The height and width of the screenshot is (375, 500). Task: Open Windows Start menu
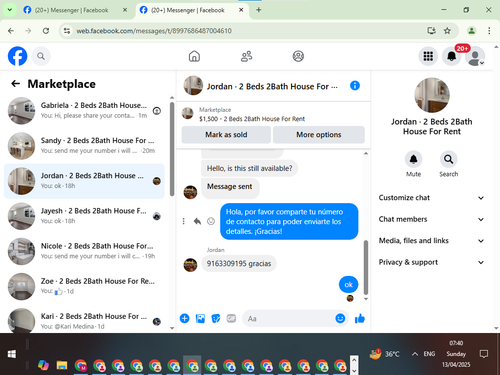(x=12, y=354)
